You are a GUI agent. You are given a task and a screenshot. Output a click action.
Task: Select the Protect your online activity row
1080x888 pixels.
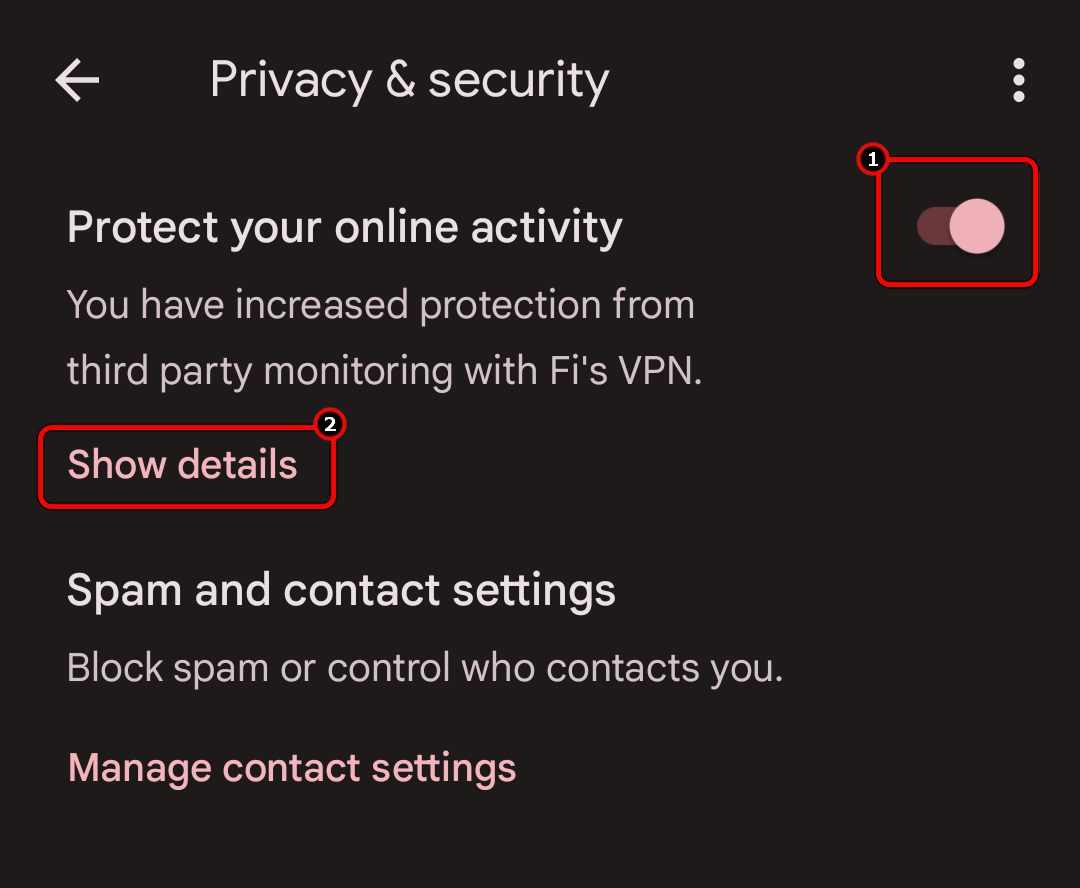pyautogui.click(x=344, y=227)
